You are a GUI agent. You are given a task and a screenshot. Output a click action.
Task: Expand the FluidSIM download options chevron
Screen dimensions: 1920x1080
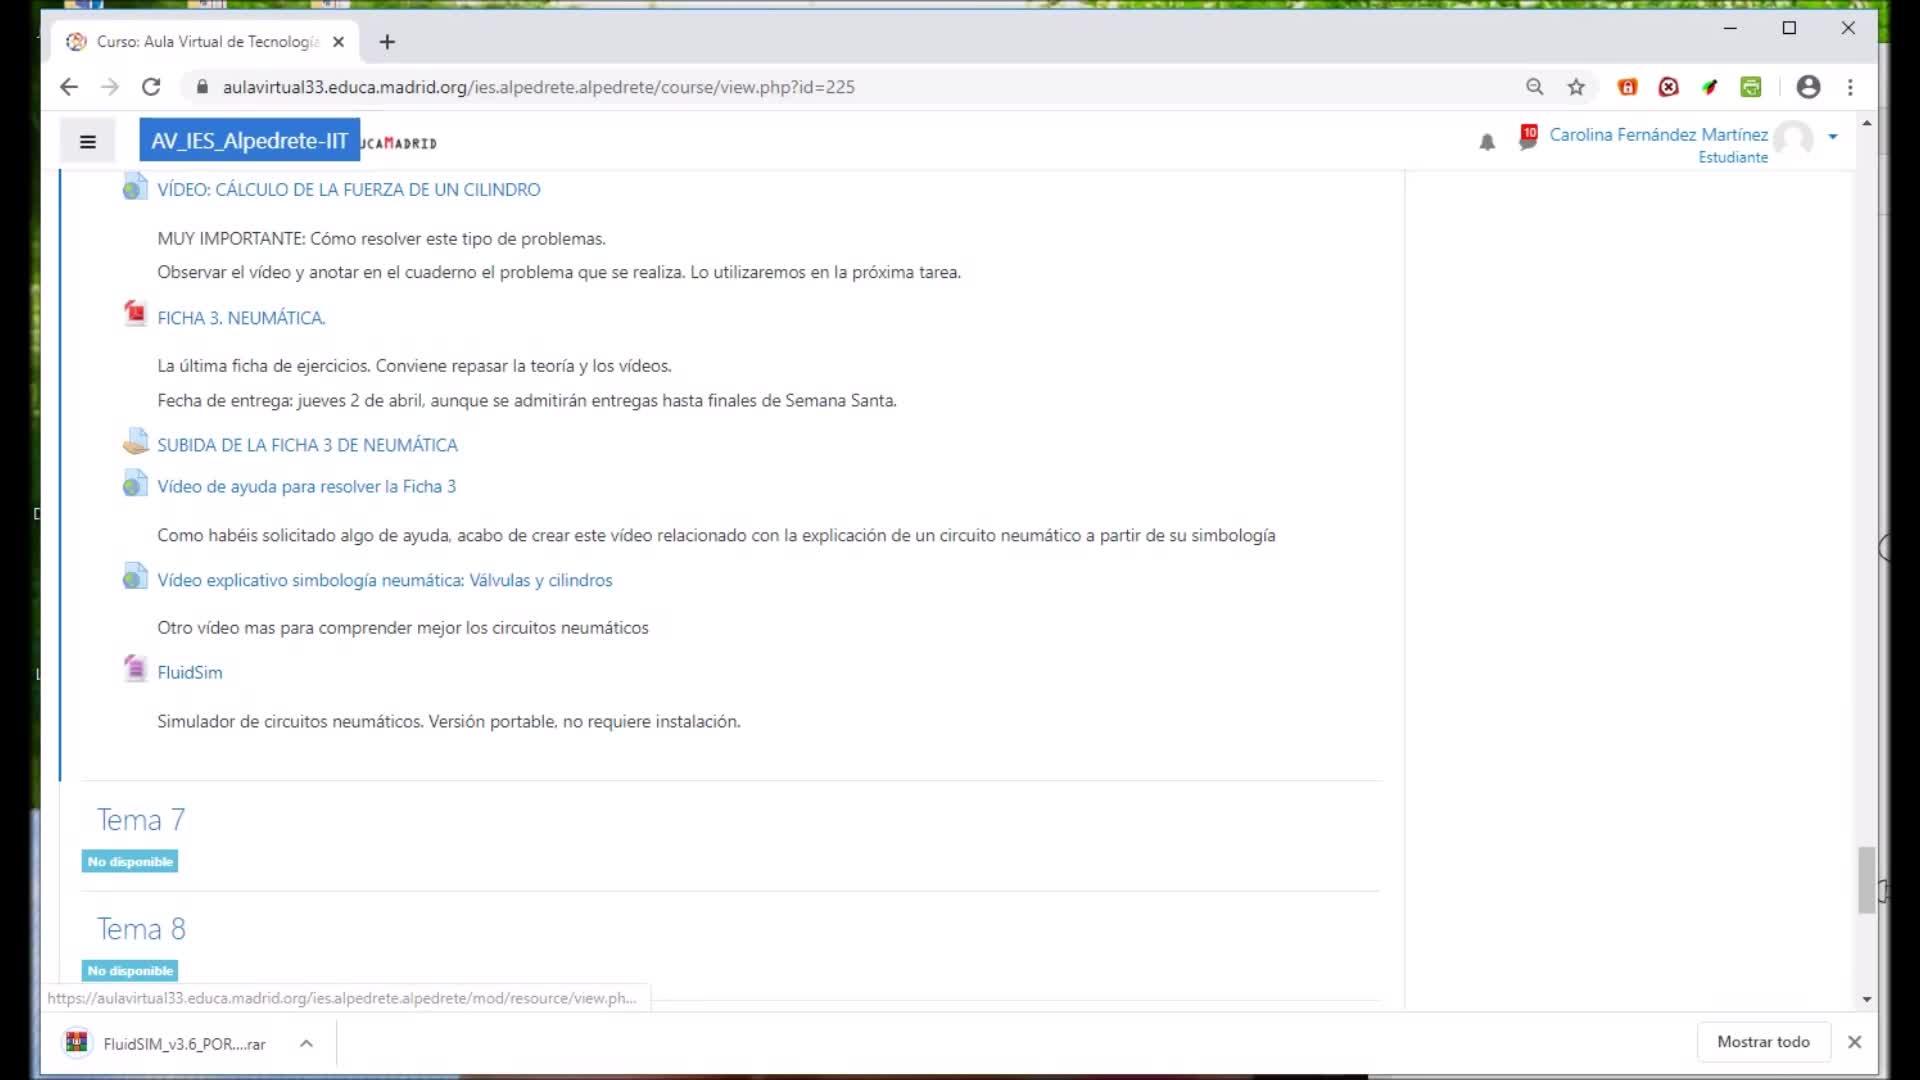tap(306, 1043)
